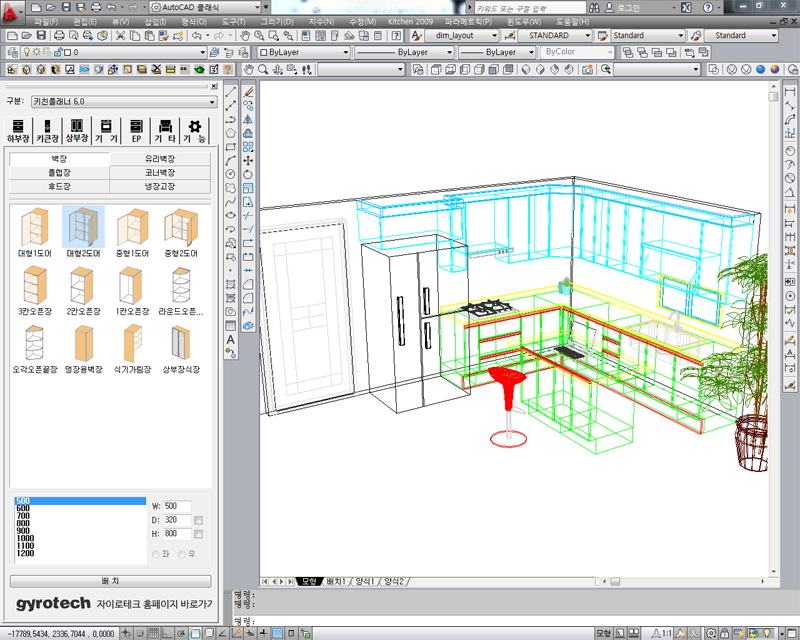This screenshot has height=640, width=800.
Task: Open the 기능 functions gear category
Action: (194, 131)
